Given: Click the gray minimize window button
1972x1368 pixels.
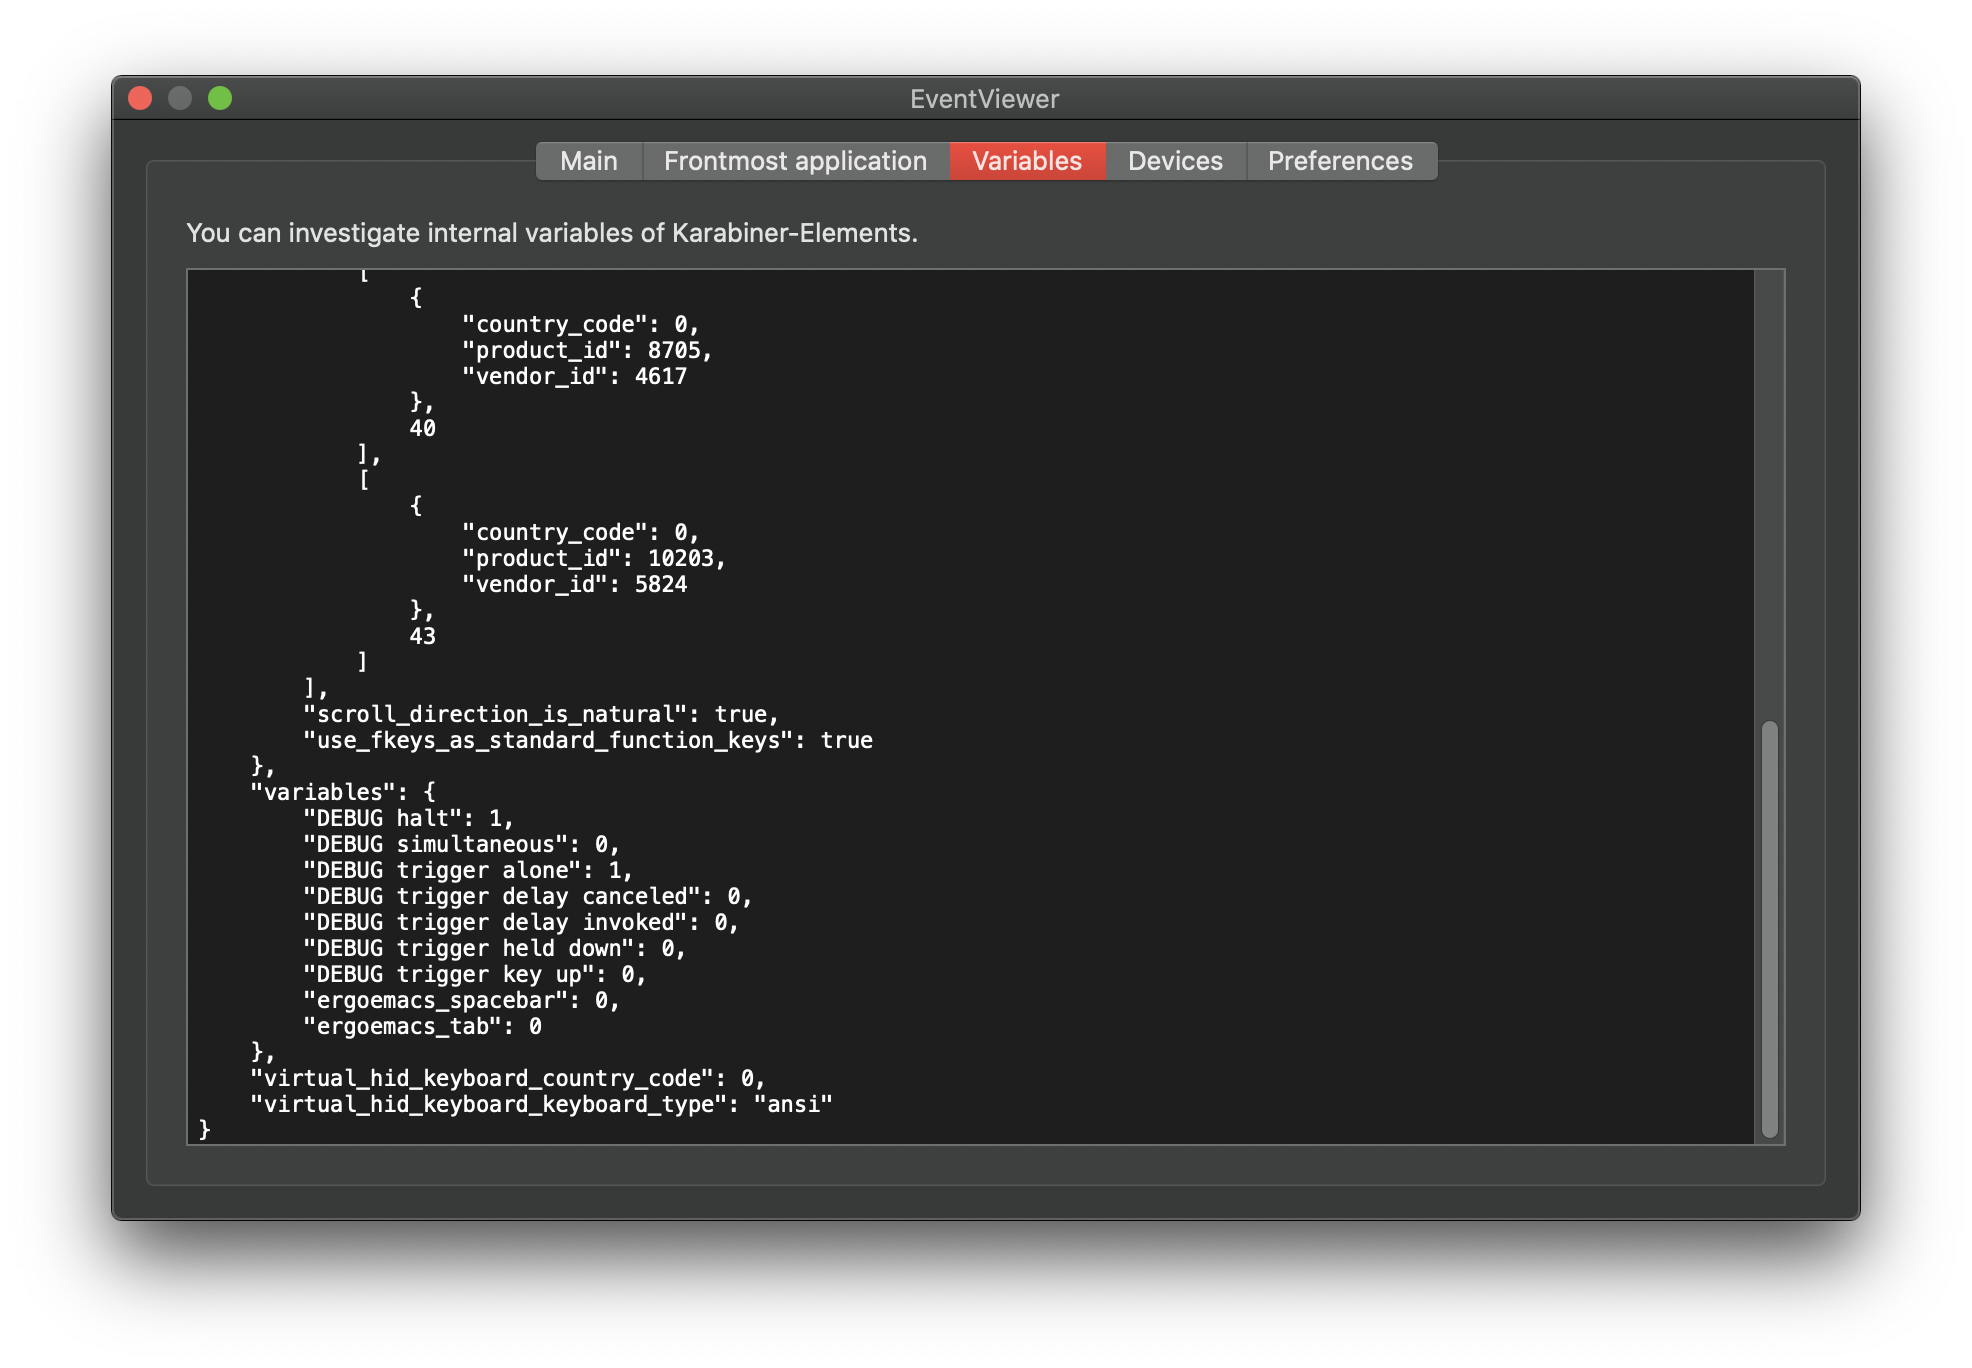Looking at the screenshot, I should click(180, 98).
